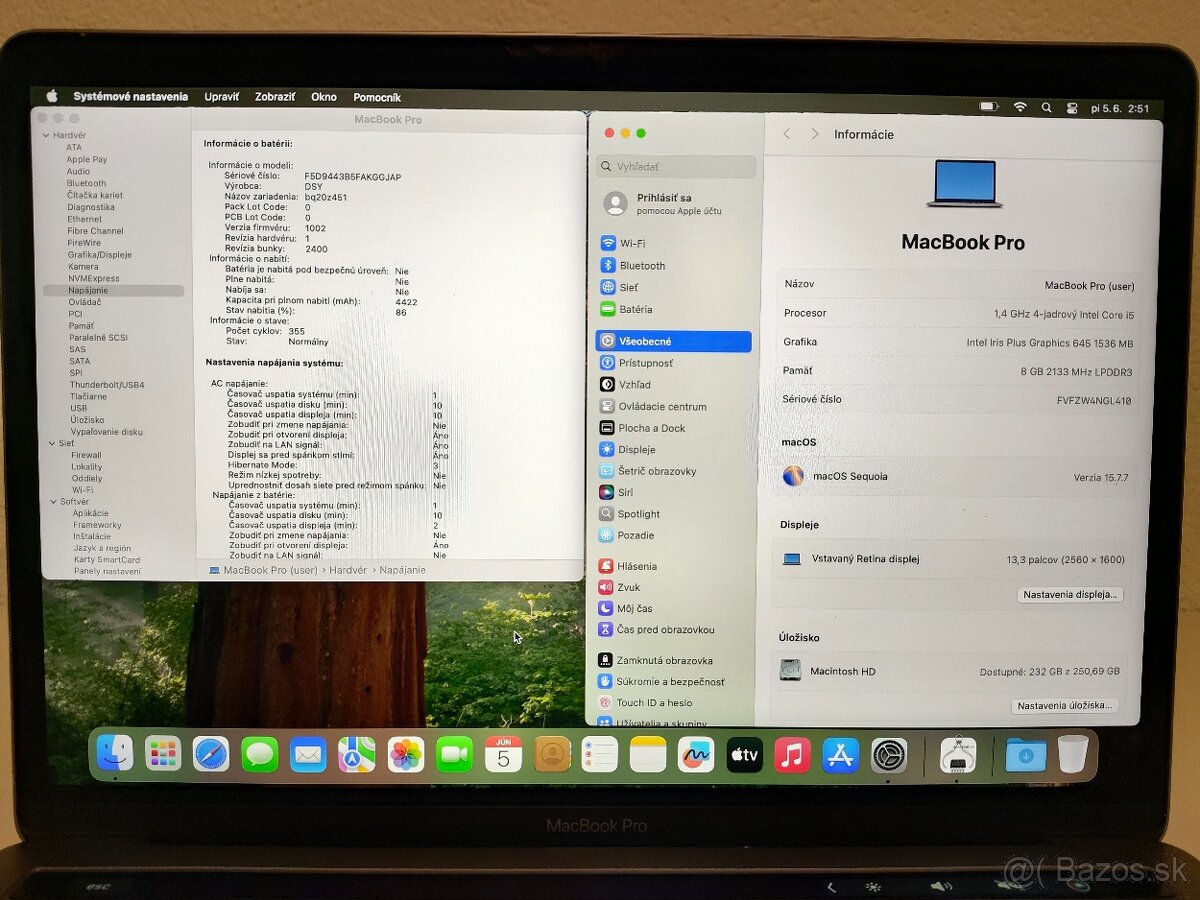
Task: Go back in the Informácie pane
Action: click(786, 134)
